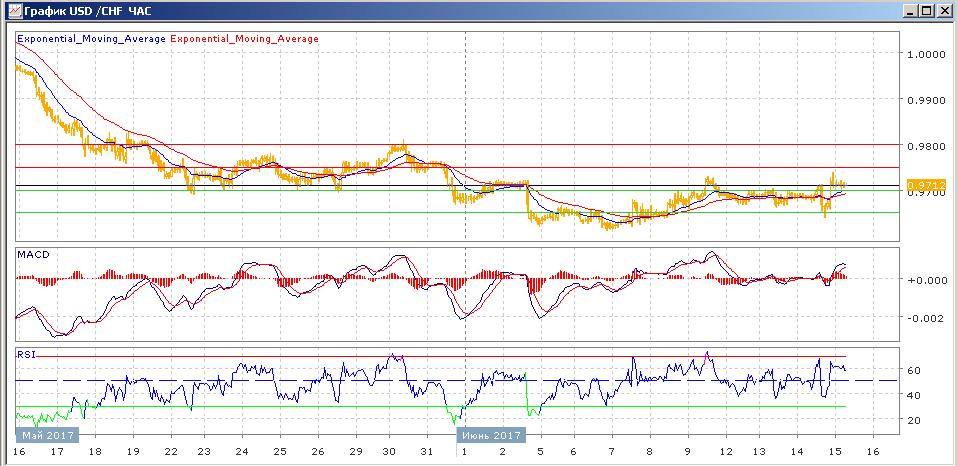This screenshot has height=466, width=957.
Task: Select the MACD indicator panel label
Action: click(x=35, y=254)
